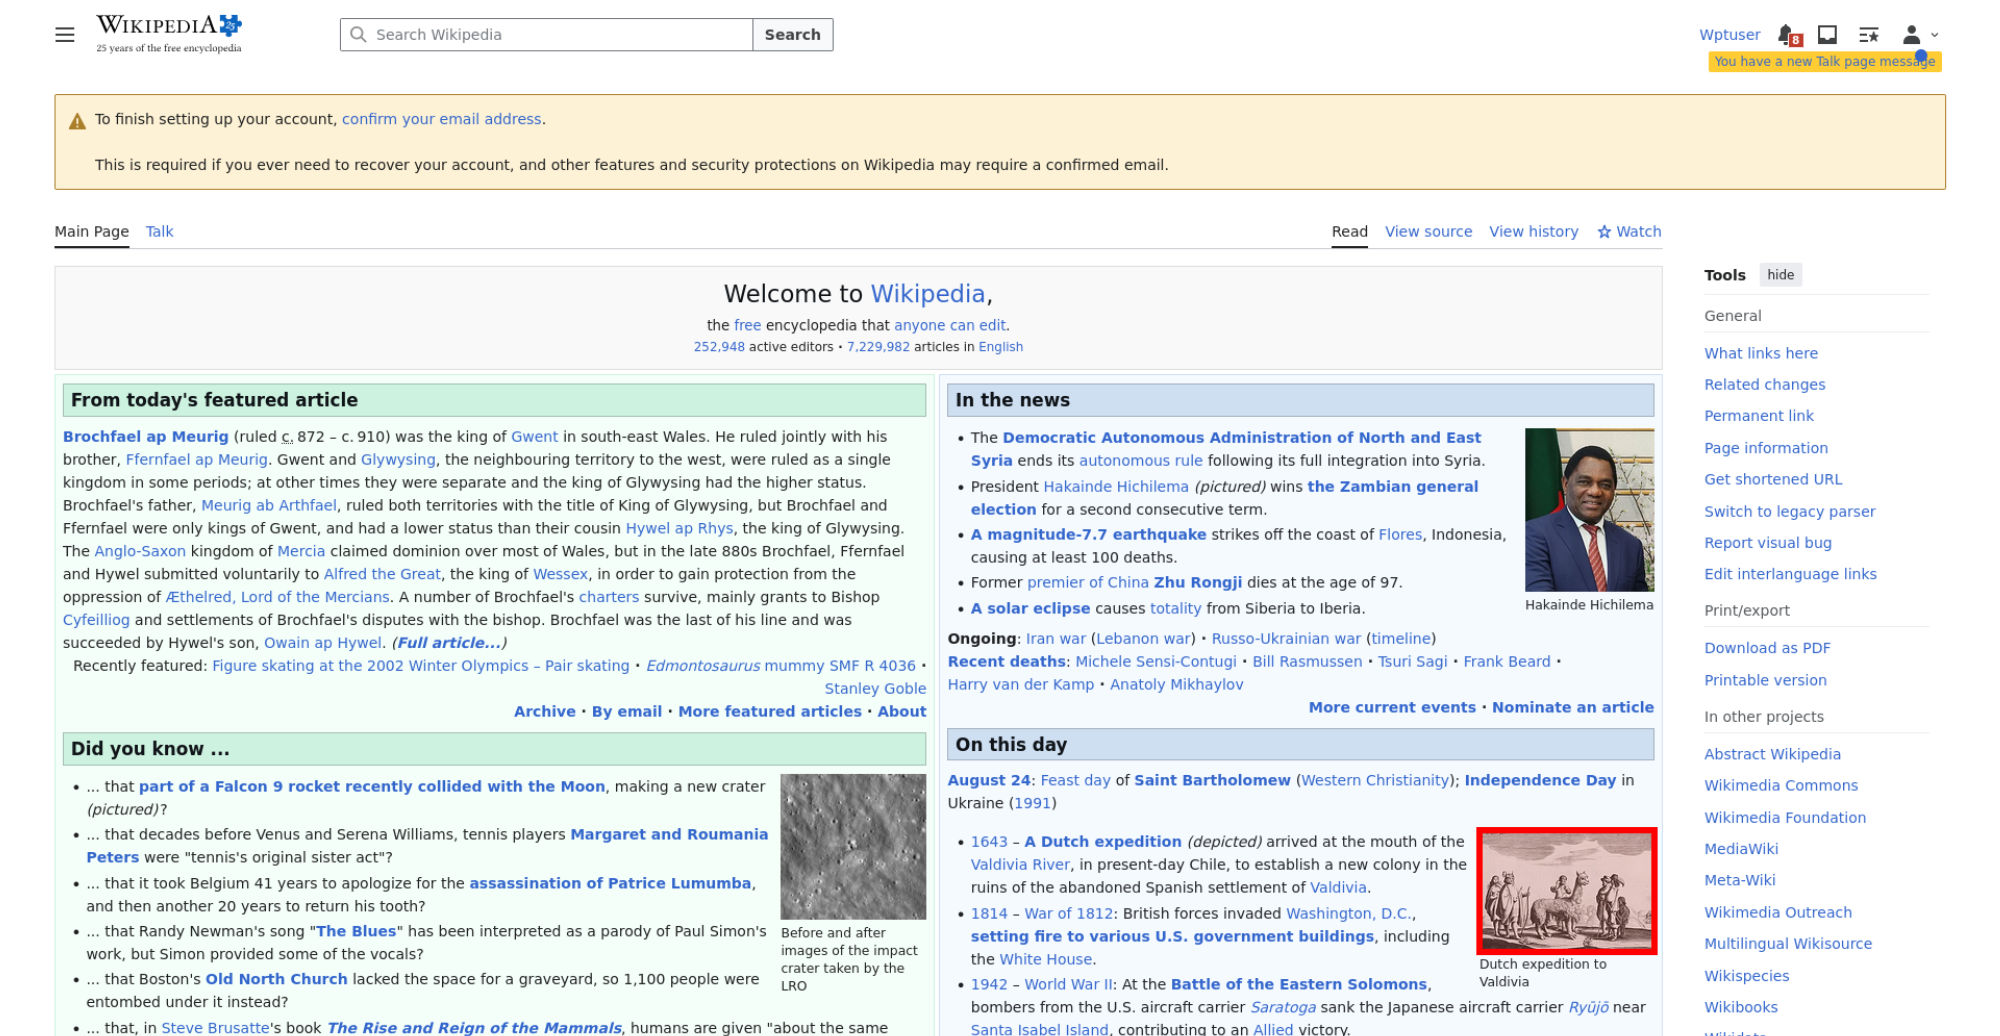This screenshot has width=2000, height=1036.
Task: Select the Read tab
Action: [1349, 232]
